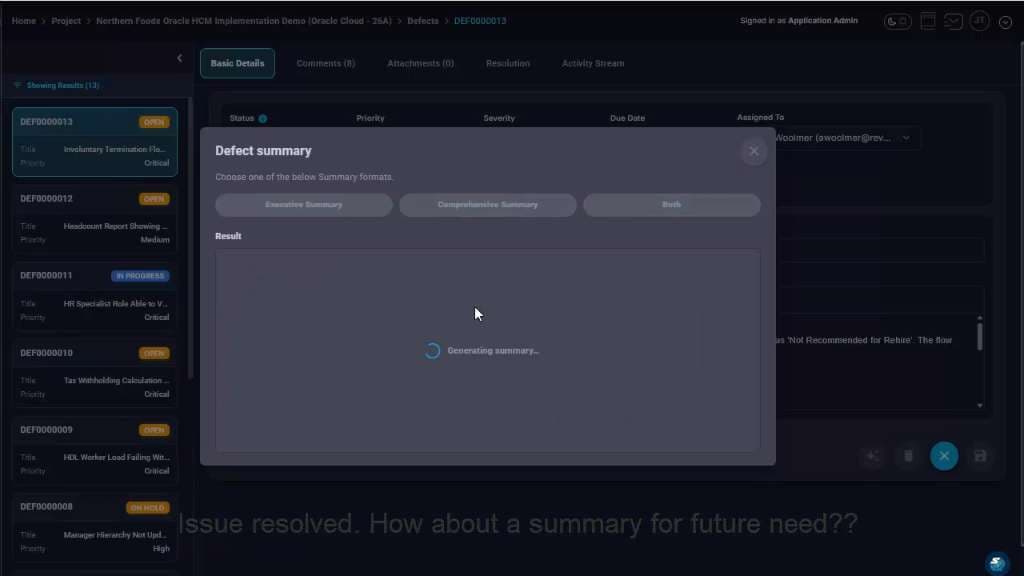Open the JT user avatar menu
Viewport: 1024px width, 576px height.
980,21
